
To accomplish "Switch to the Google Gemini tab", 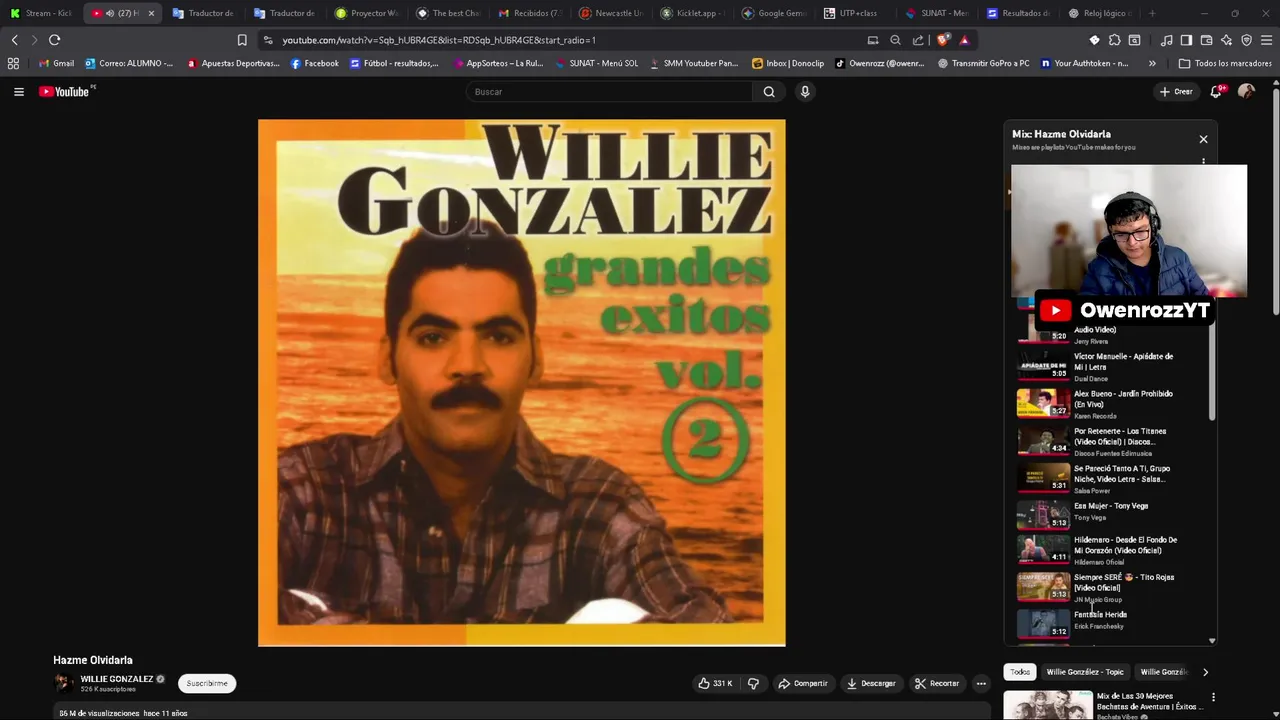I will click(774, 13).
